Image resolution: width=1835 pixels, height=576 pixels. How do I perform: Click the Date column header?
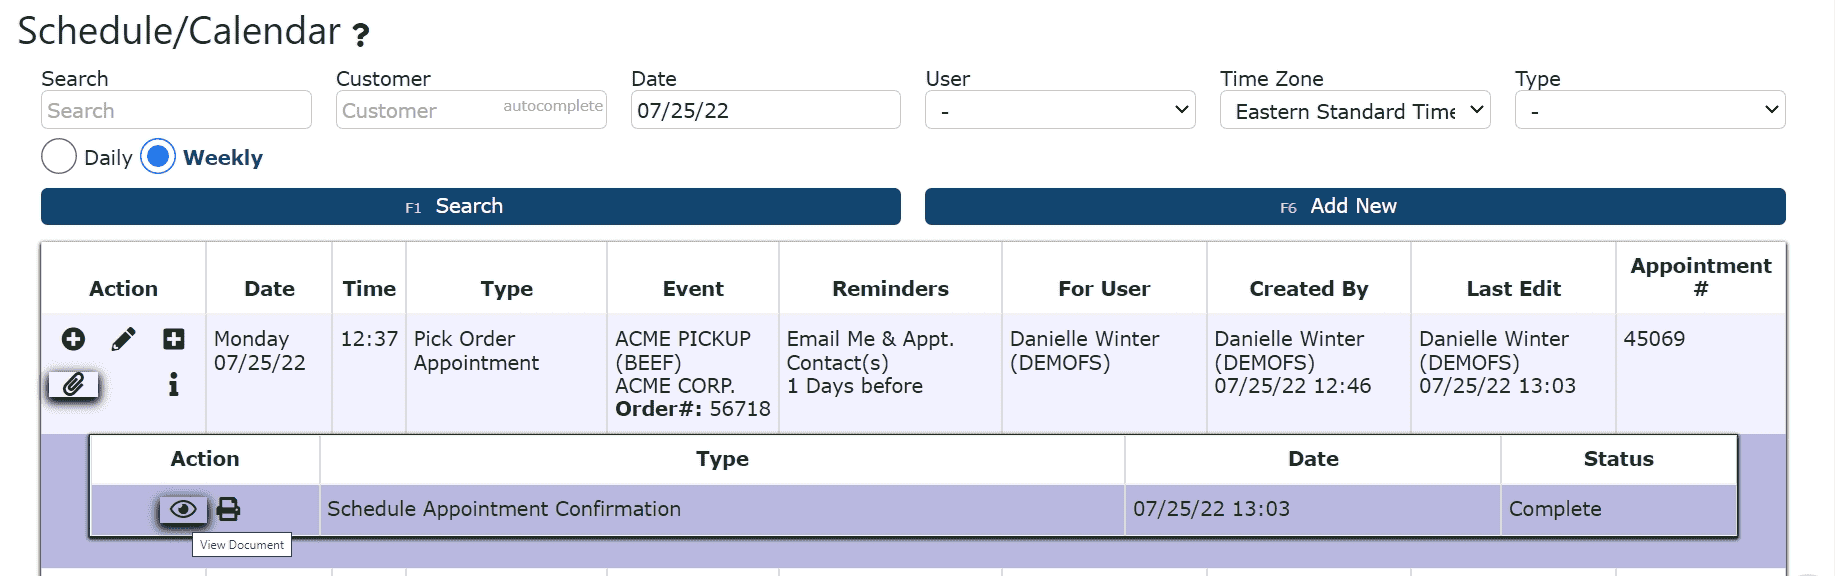pos(269,288)
